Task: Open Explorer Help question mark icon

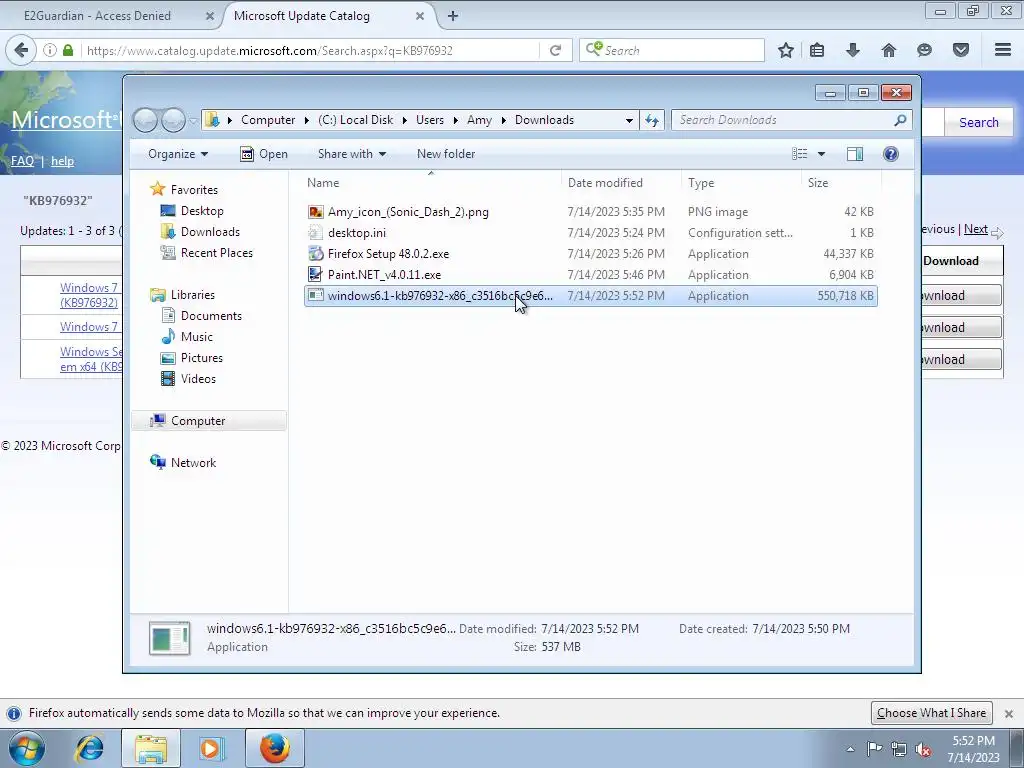Action: pos(890,153)
